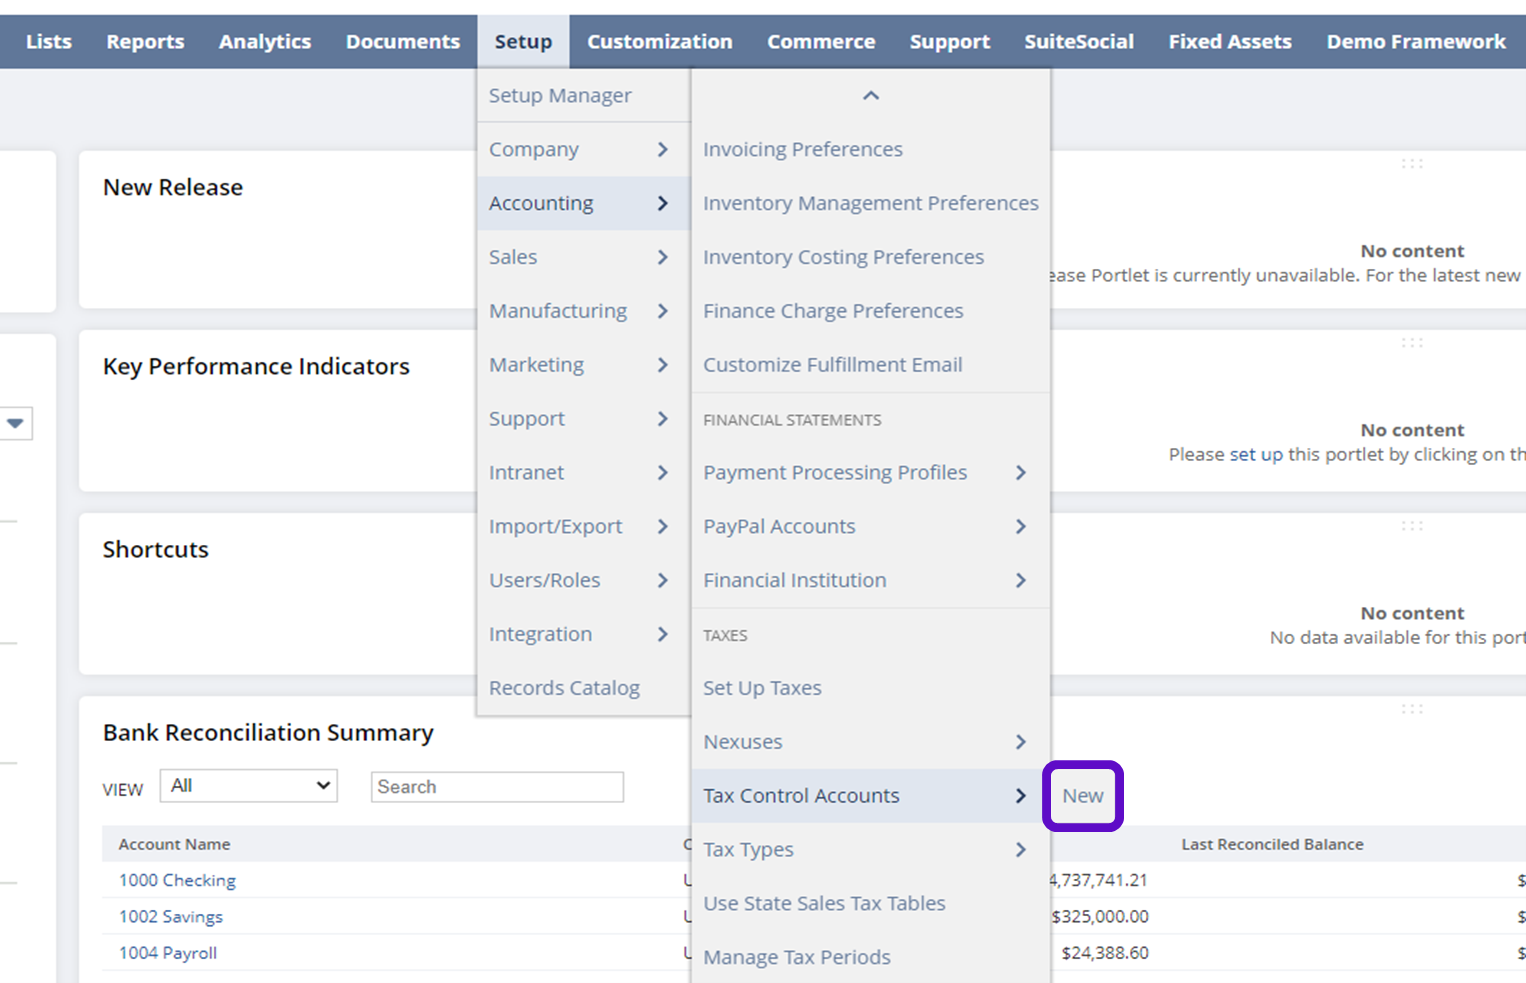Click New under Tax Control Accounts

(1082, 796)
